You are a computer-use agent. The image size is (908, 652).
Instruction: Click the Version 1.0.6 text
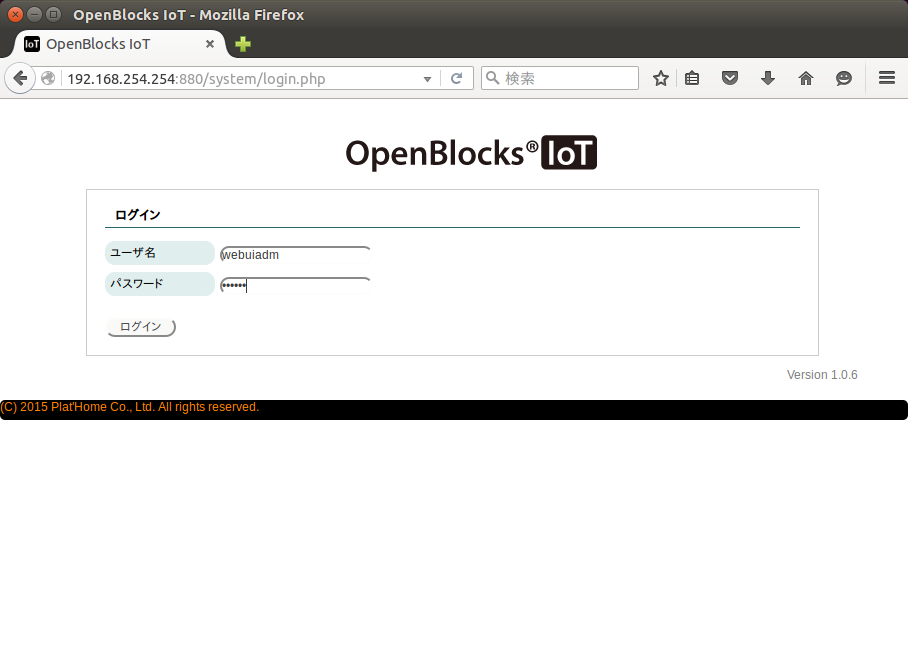click(x=822, y=375)
